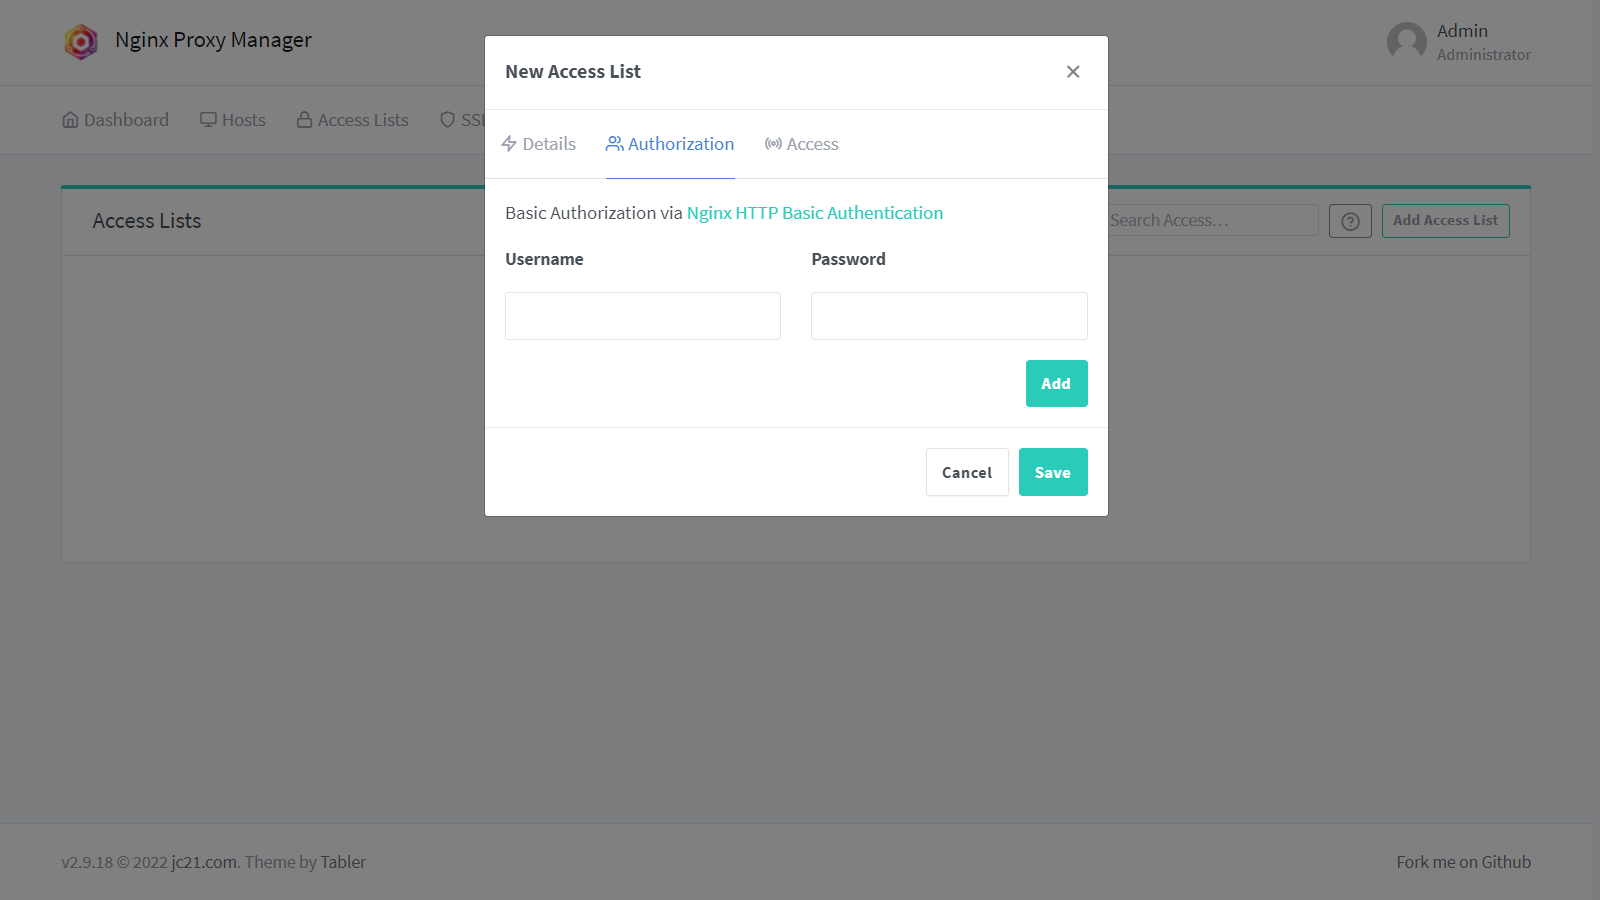1600x900 pixels.
Task: Open the Fork me on Github link
Action: [1463, 862]
